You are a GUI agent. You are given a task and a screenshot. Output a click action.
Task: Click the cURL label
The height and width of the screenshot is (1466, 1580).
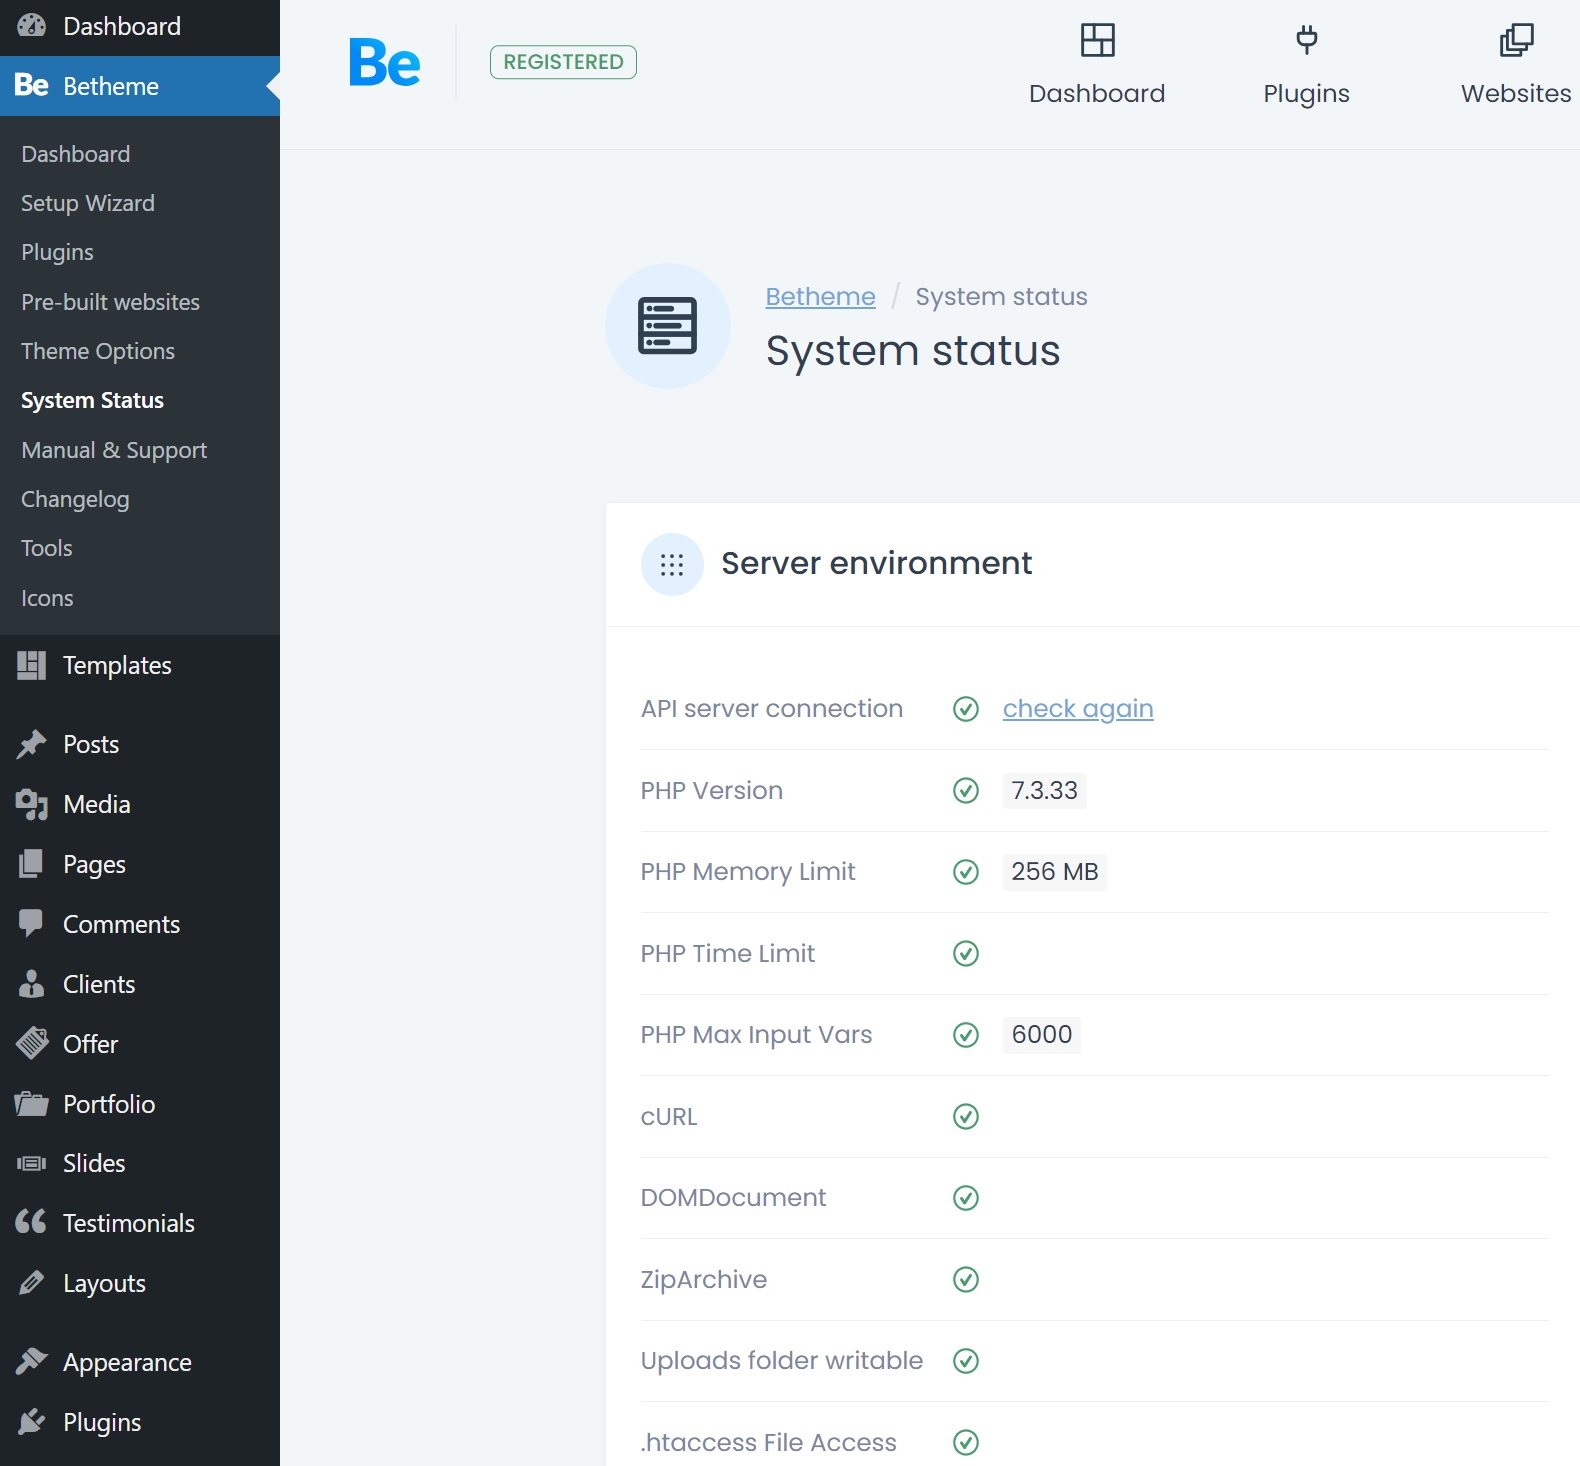pyautogui.click(x=669, y=1117)
